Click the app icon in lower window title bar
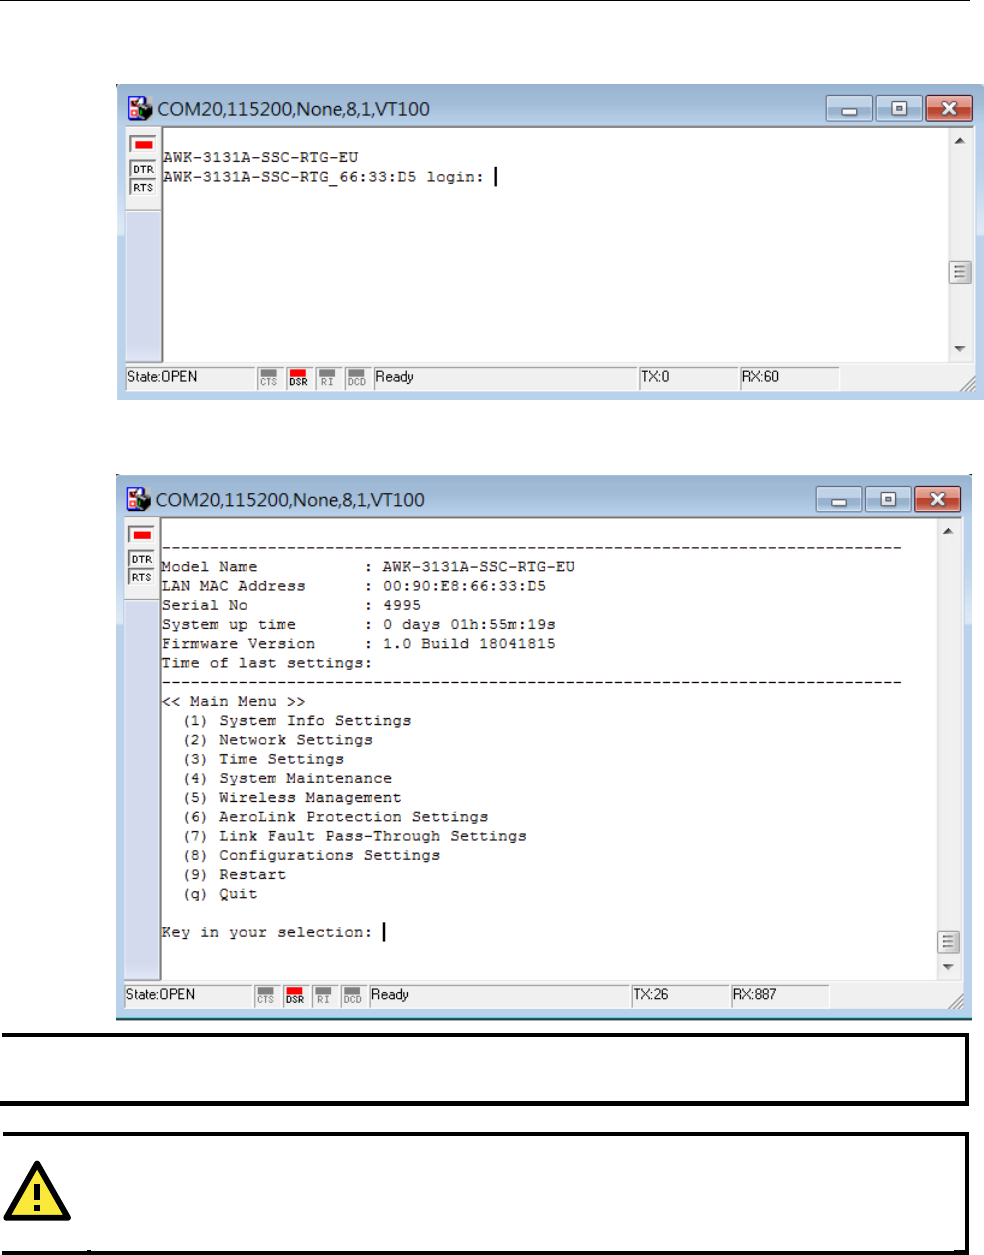Viewport: 984px width, 1255px height. click(x=139, y=498)
